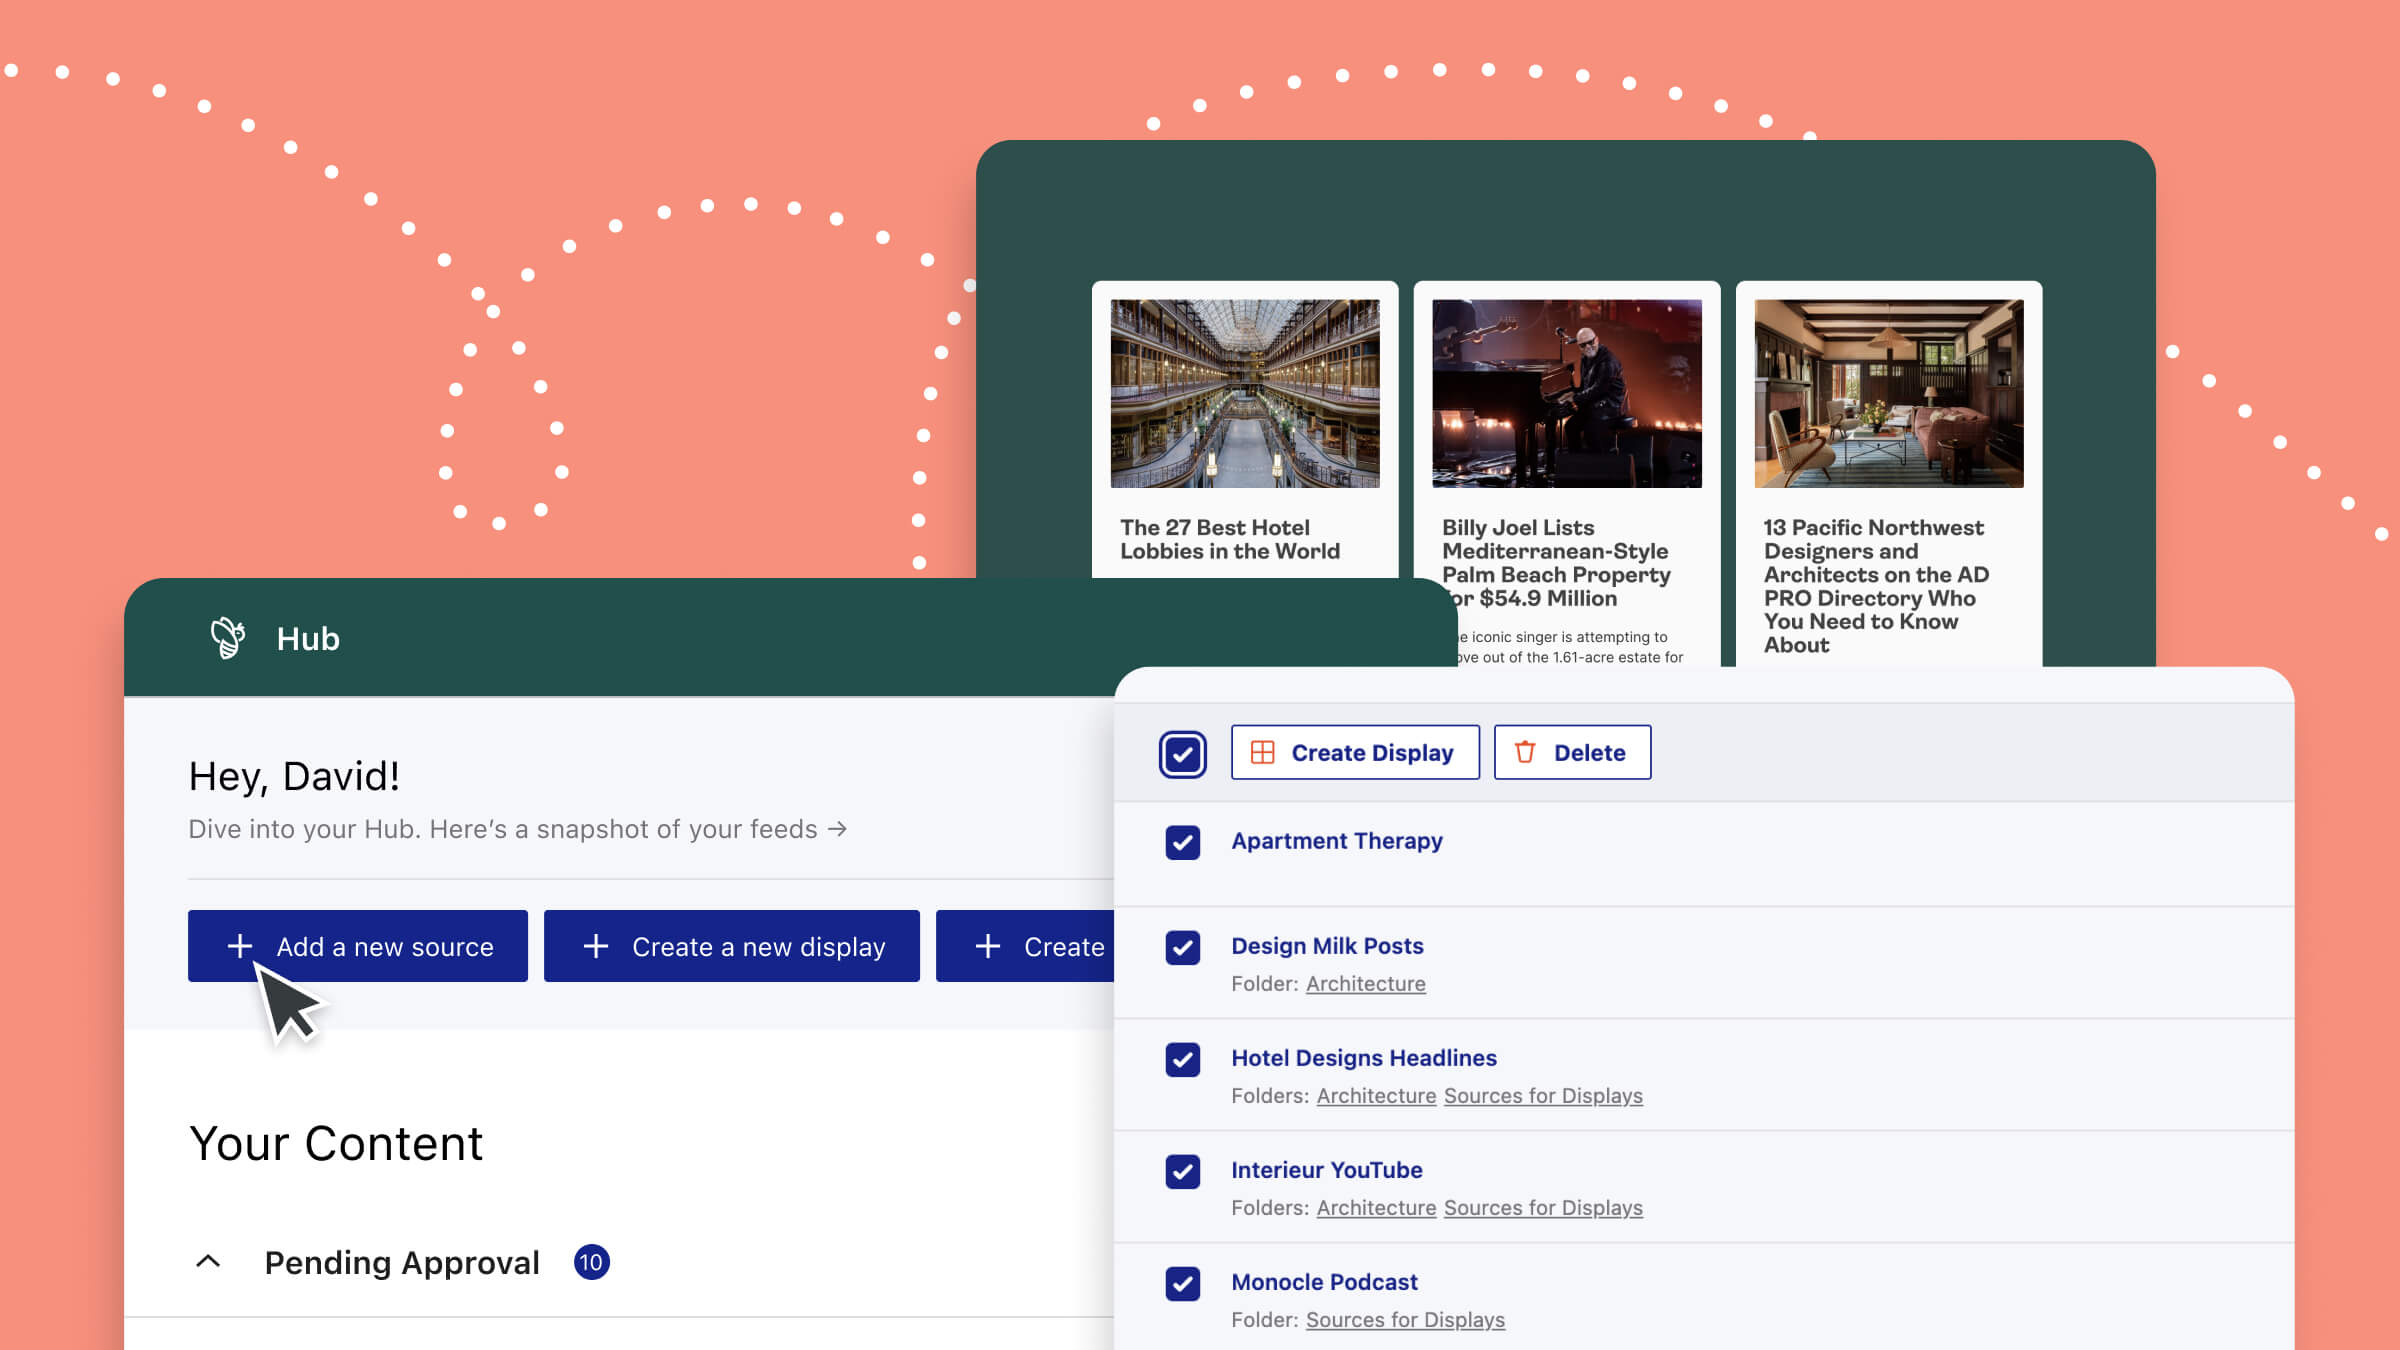Collapse the Pending Approval section chevron
Viewport: 2400px width, 1350px height.
pyautogui.click(x=208, y=1262)
